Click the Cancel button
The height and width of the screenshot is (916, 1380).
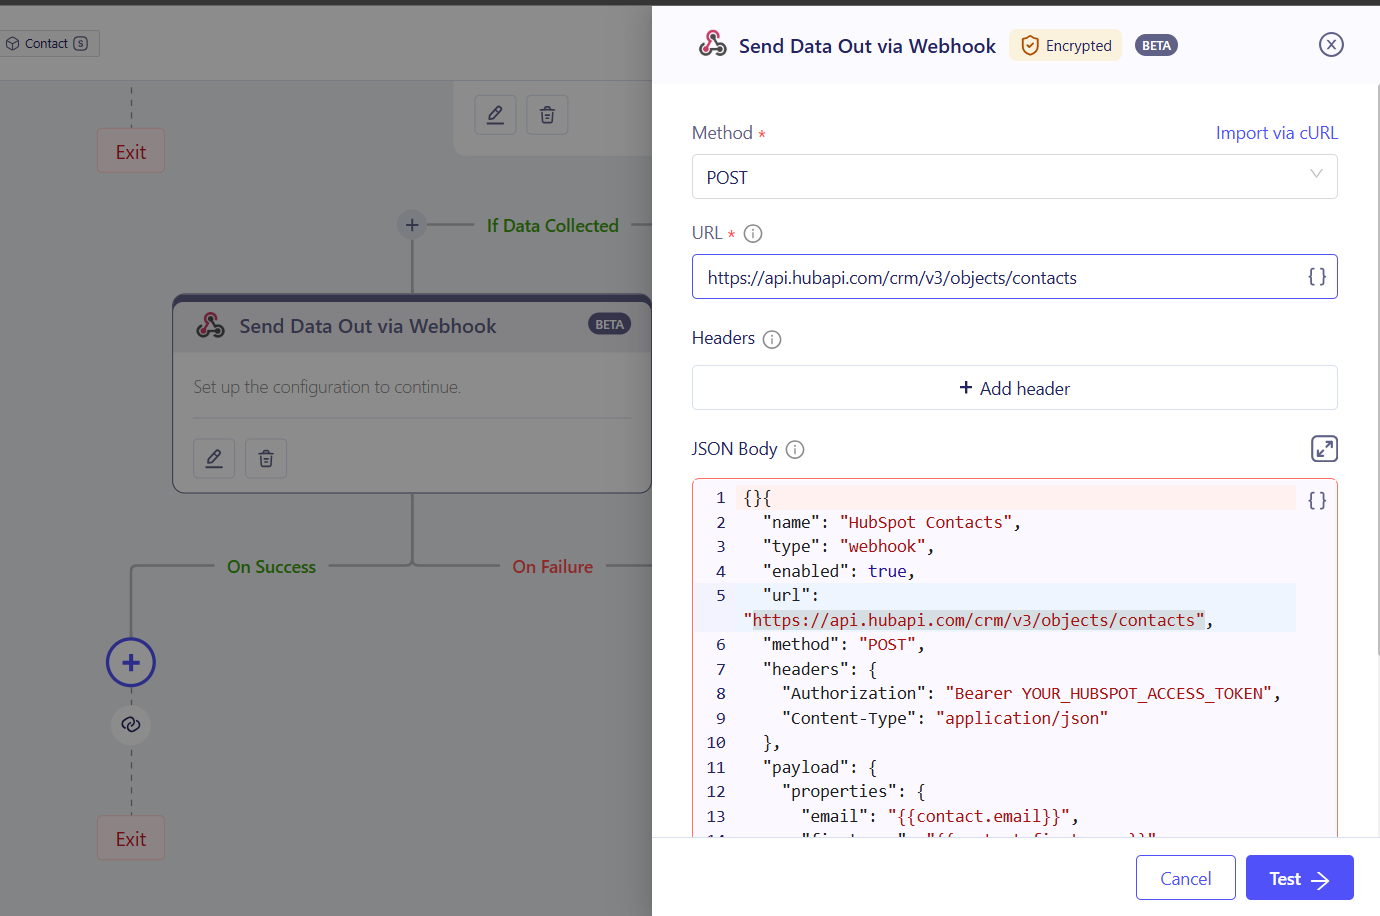1185,878
